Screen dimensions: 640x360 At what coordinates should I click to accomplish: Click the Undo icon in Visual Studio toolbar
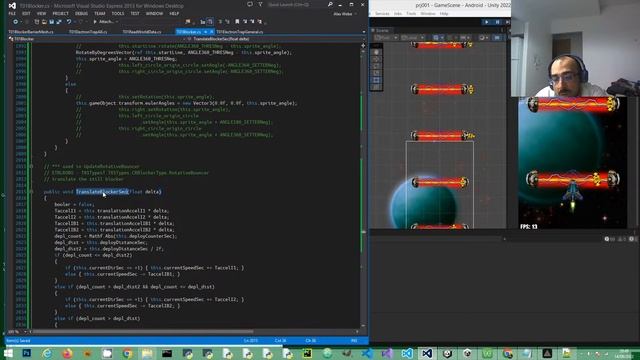69,22
